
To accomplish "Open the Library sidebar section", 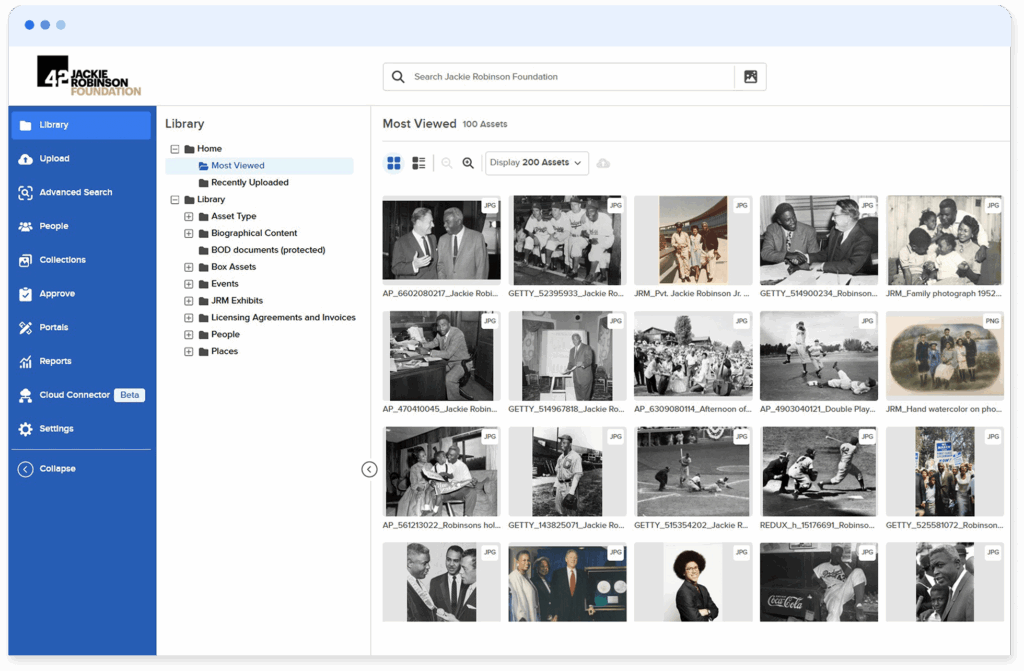I will pyautogui.click(x=81, y=125).
